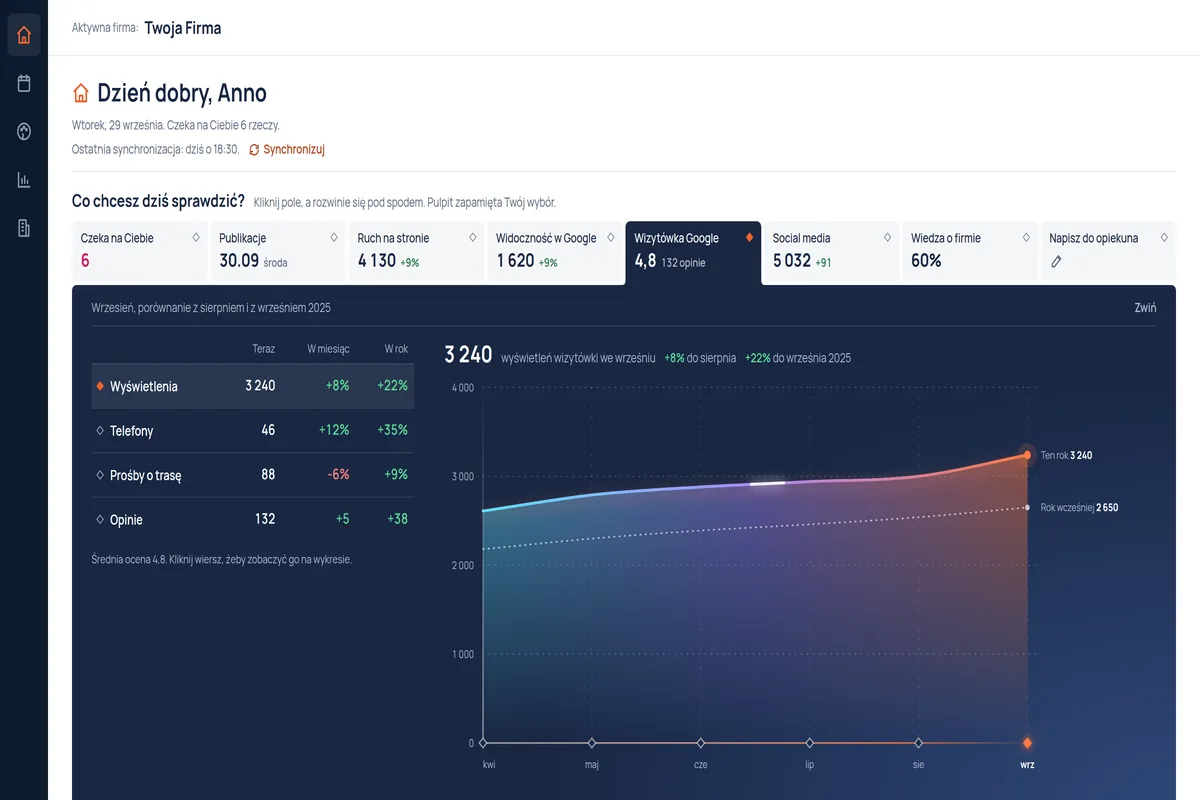Click the W miesiąc column header
Image resolution: width=1200 pixels, height=800 pixels.
[x=328, y=349]
